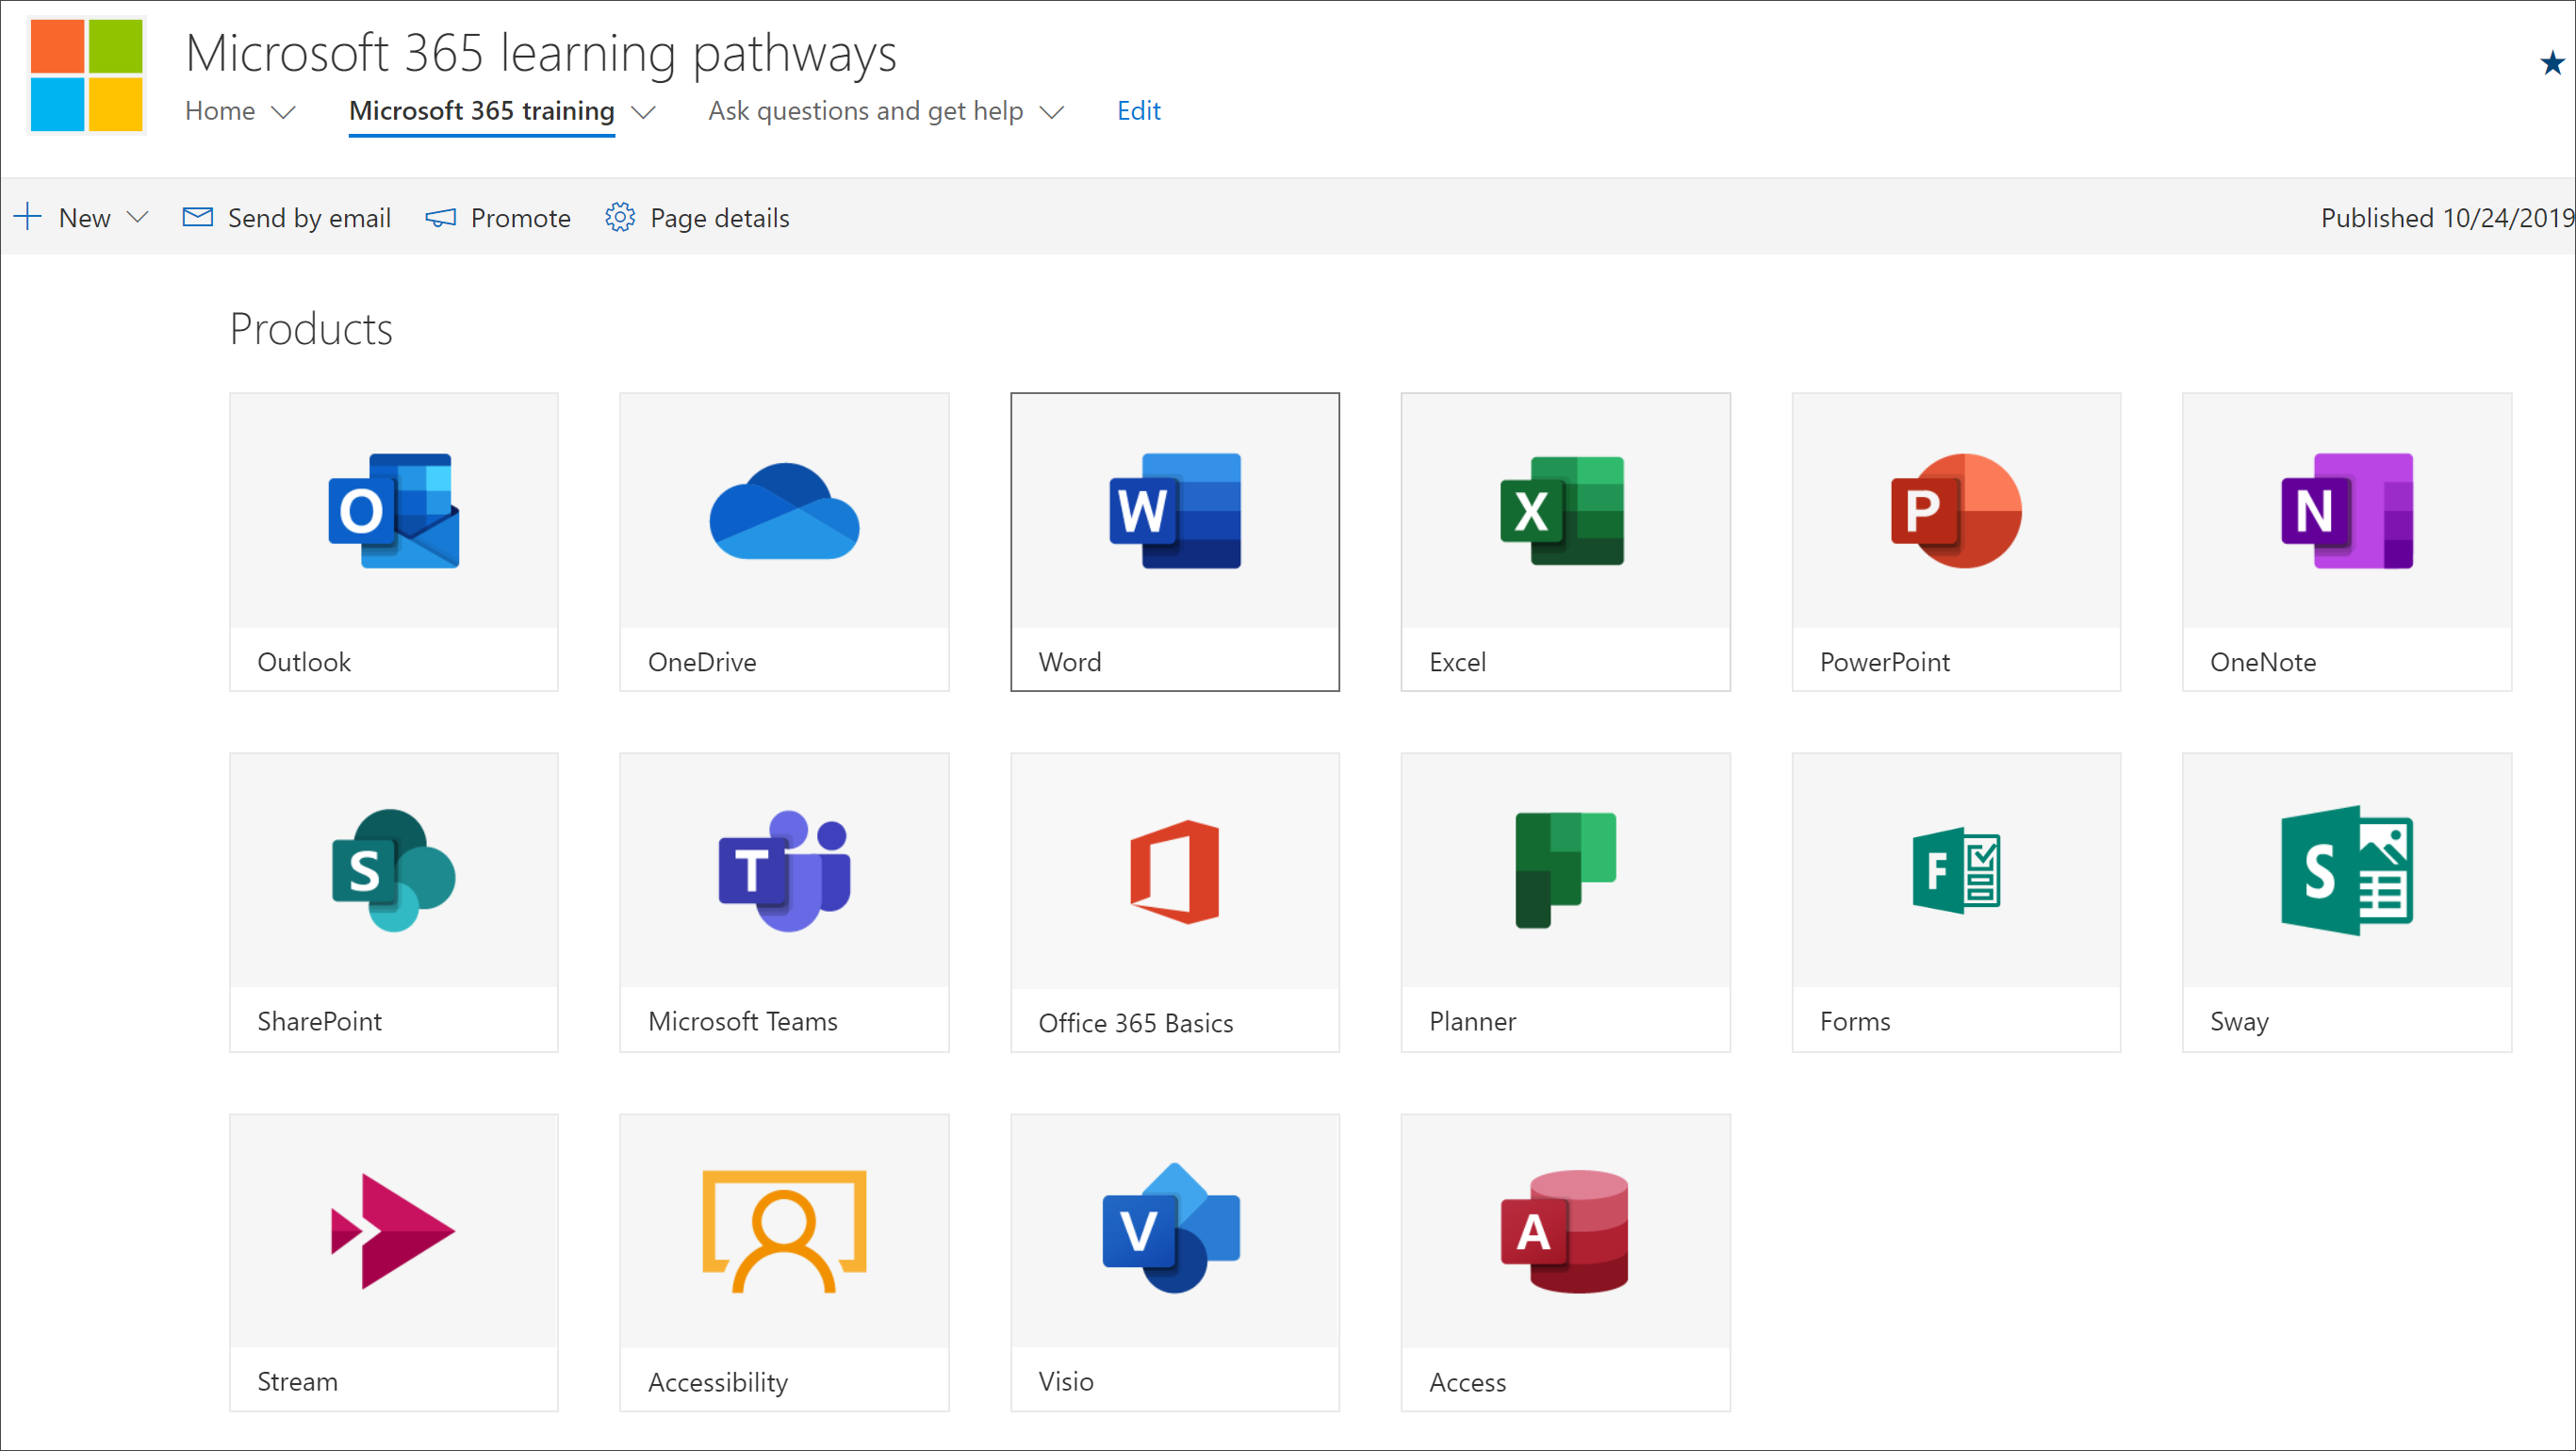Click the Edit page link
2576x1451 pixels.
coord(1140,109)
